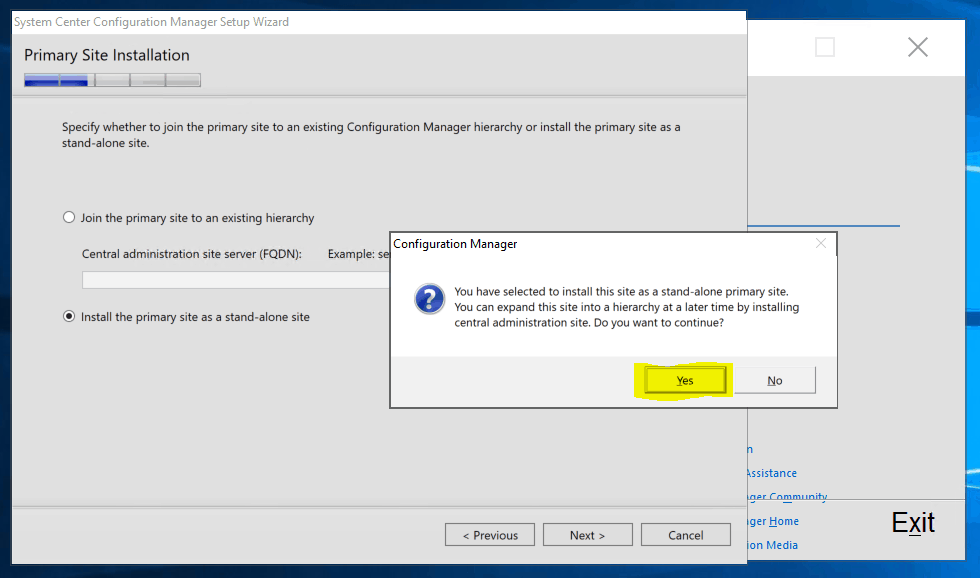
Task: Click the Central administration site server field
Action: coord(236,280)
